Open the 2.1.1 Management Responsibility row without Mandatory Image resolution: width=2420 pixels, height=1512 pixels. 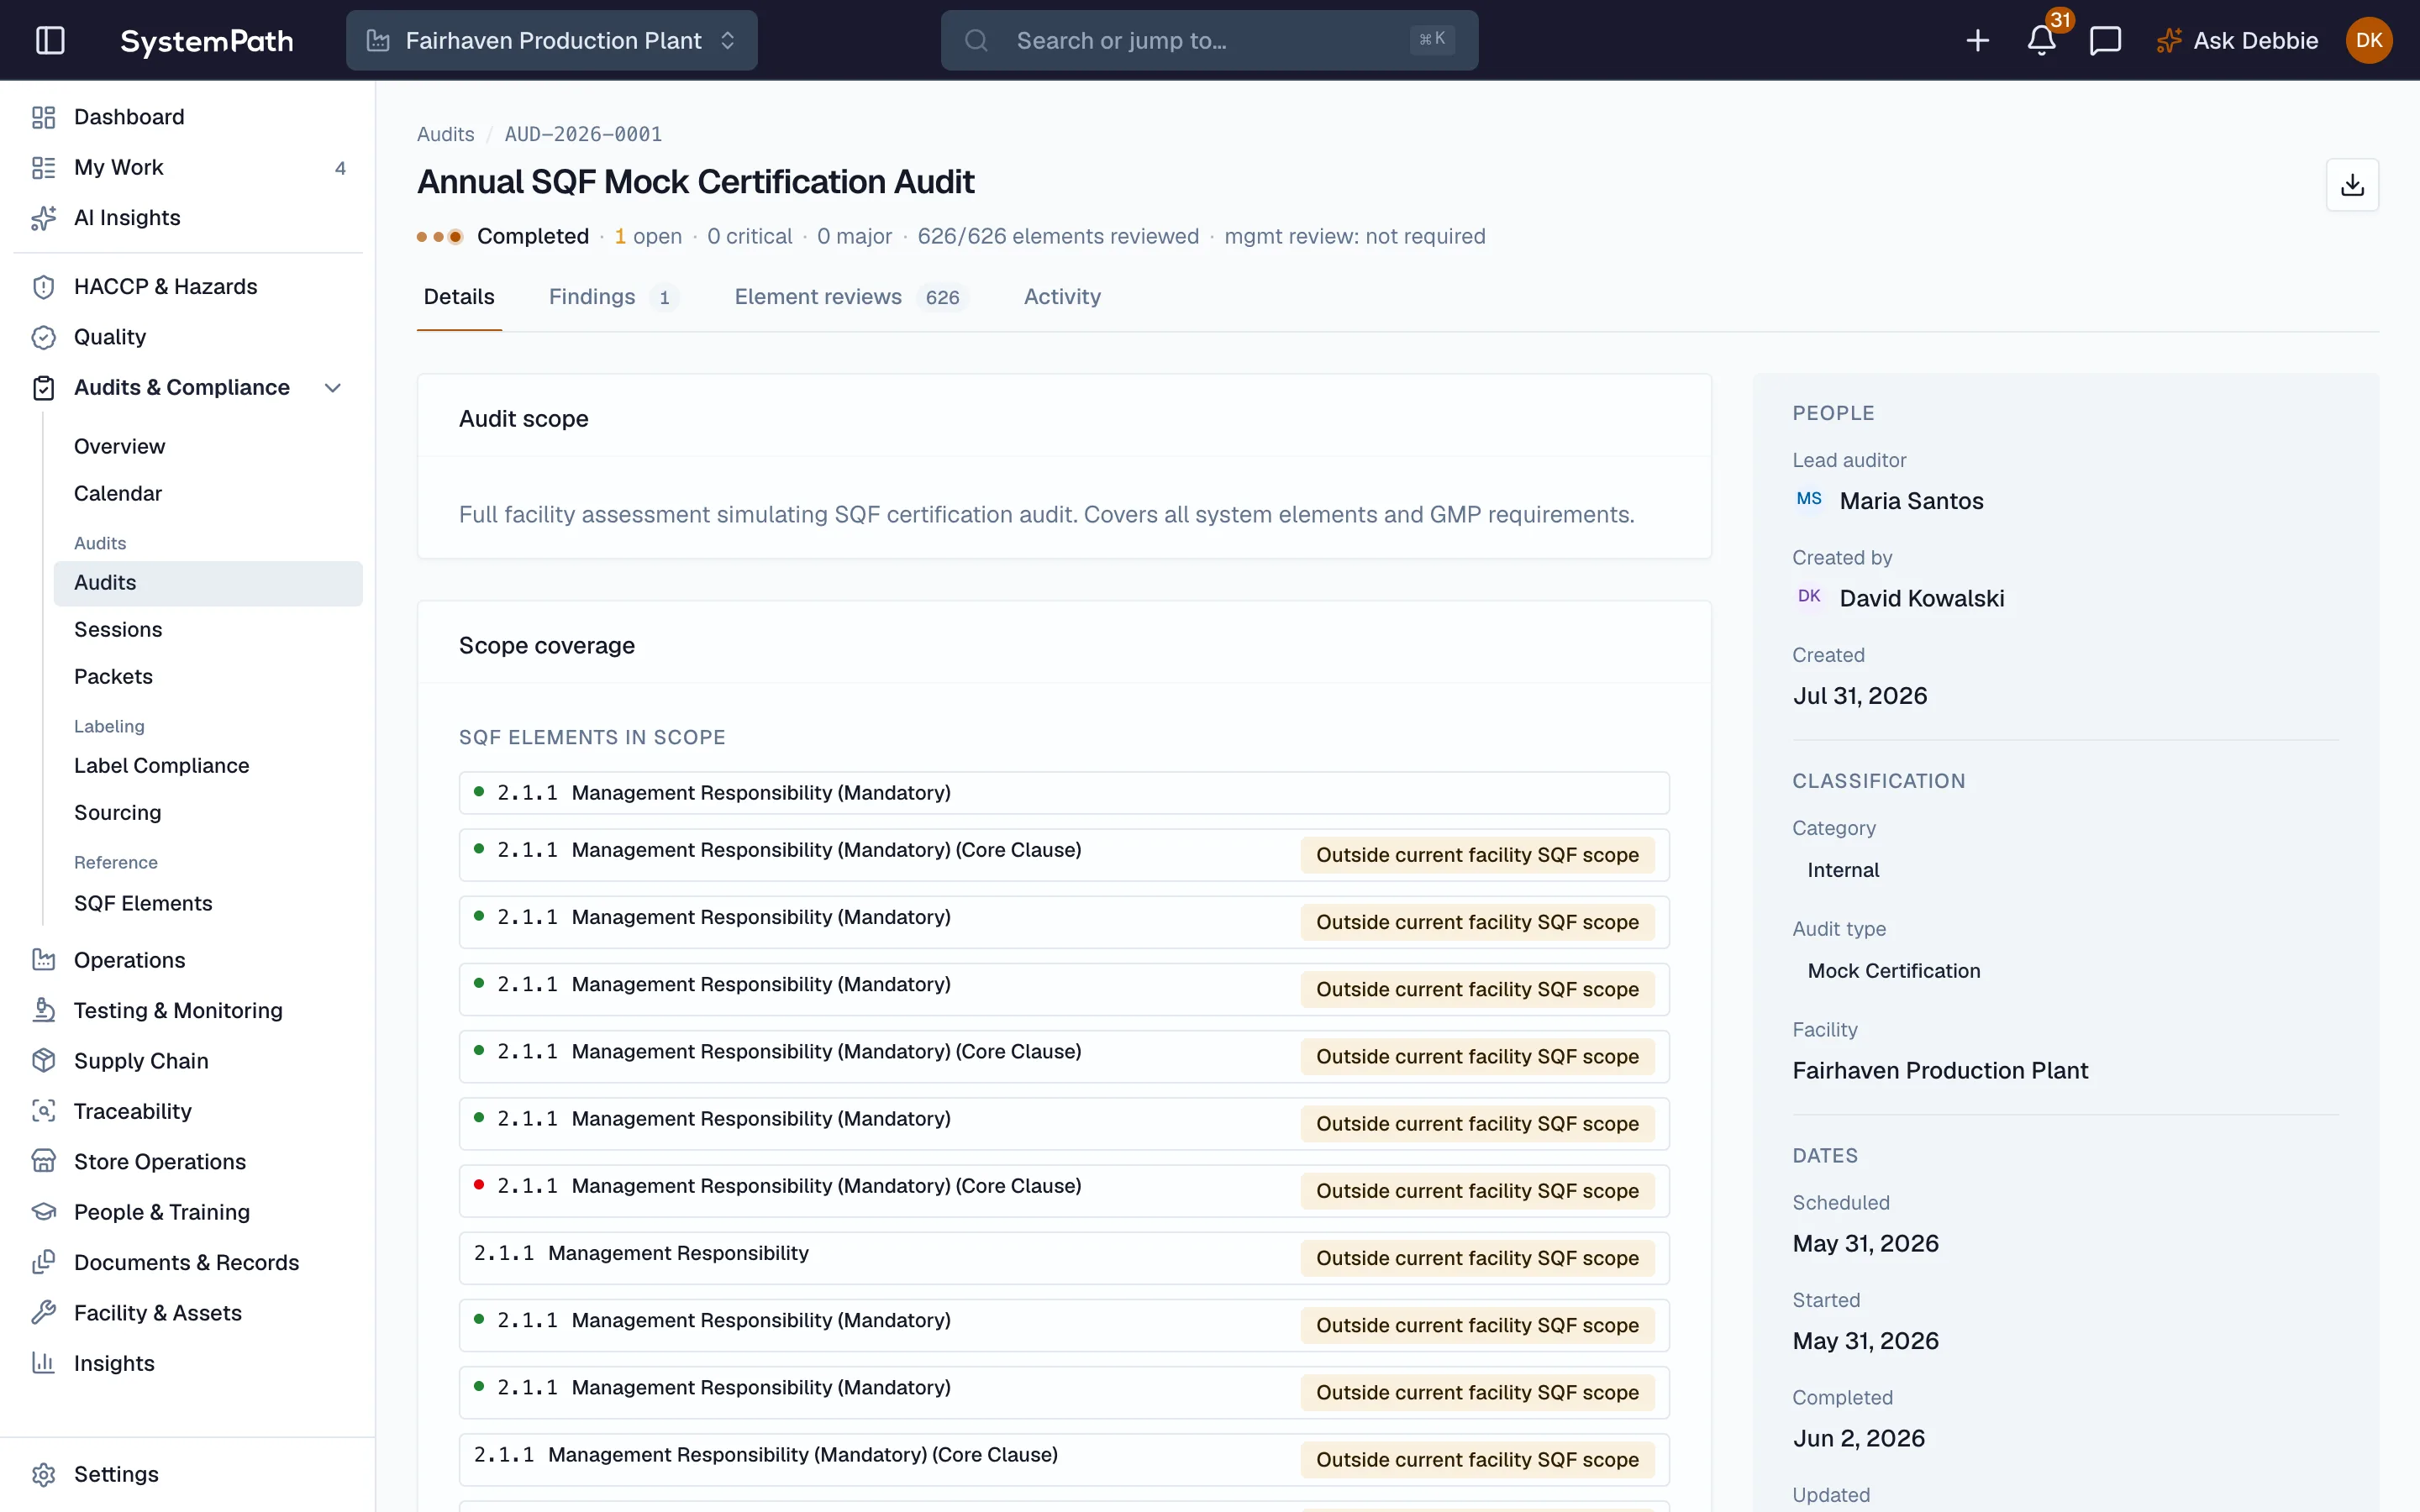click(x=1064, y=1258)
